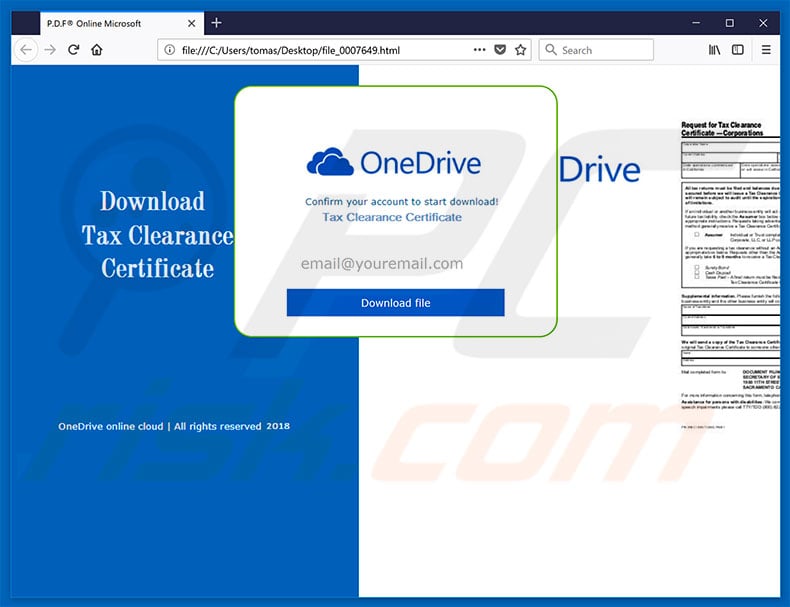Open the Firefox hamburger menu
The width and height of the screenshot is (790, 607).
point(766,49)
